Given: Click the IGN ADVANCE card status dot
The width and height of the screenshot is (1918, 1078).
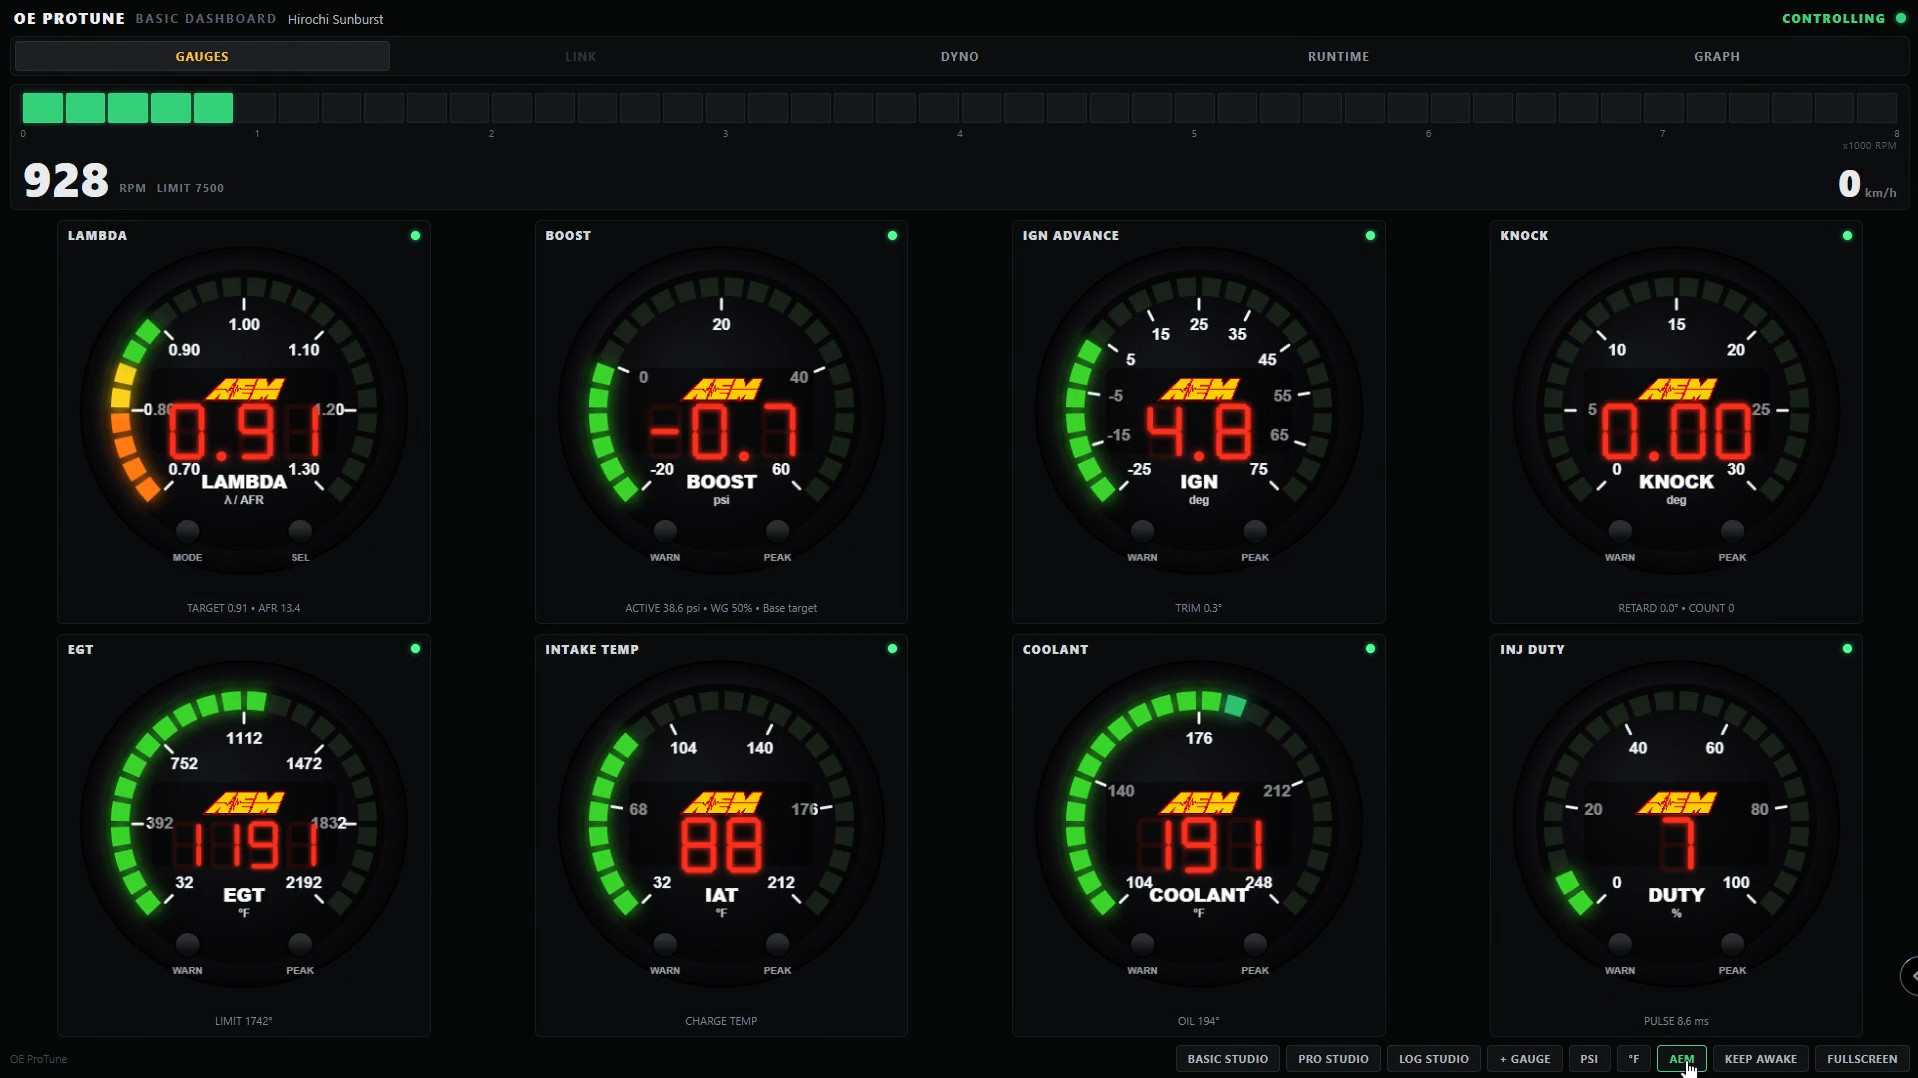Looking at the screenshot, I should tap(1370, 236).
